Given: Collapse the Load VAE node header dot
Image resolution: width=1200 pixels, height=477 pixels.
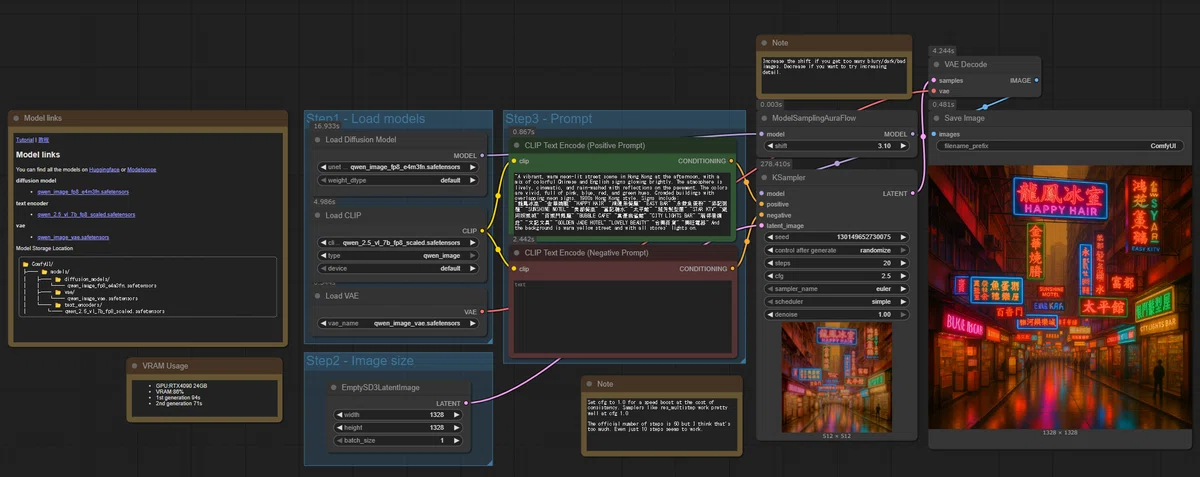Looking at the screenshot, I should 316,296.
